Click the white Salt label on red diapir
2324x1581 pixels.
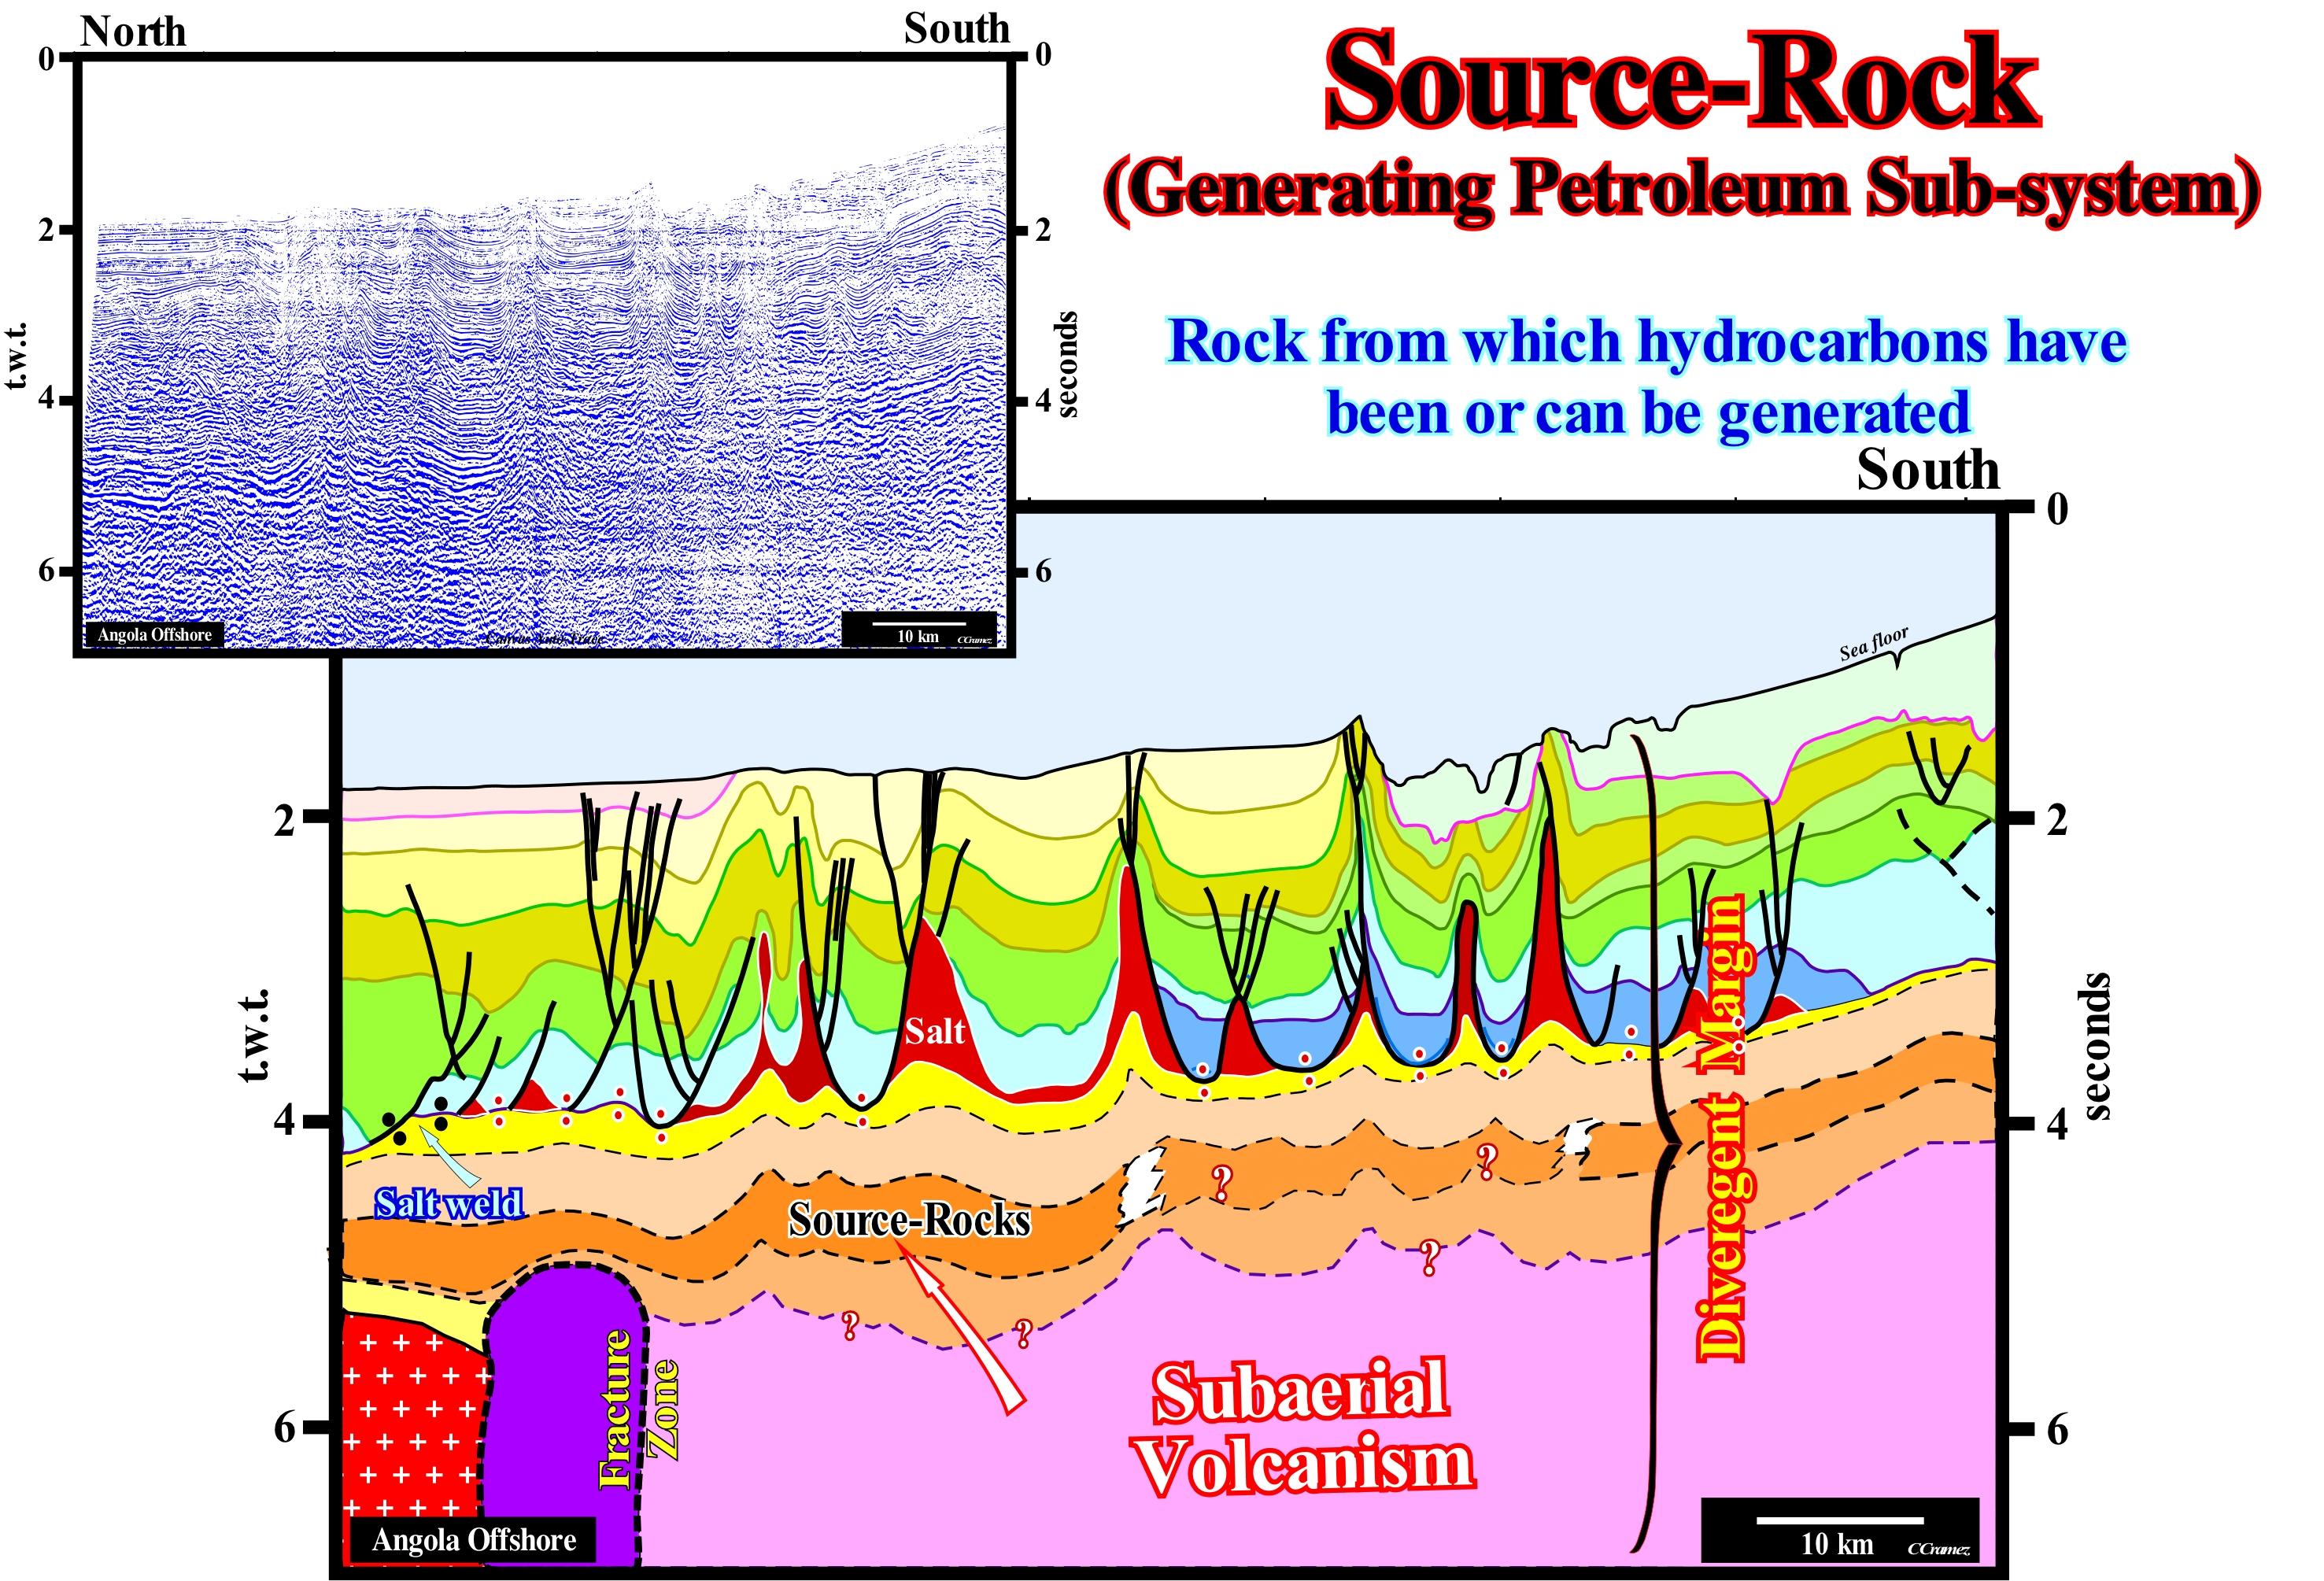(x=934, y=1031)
